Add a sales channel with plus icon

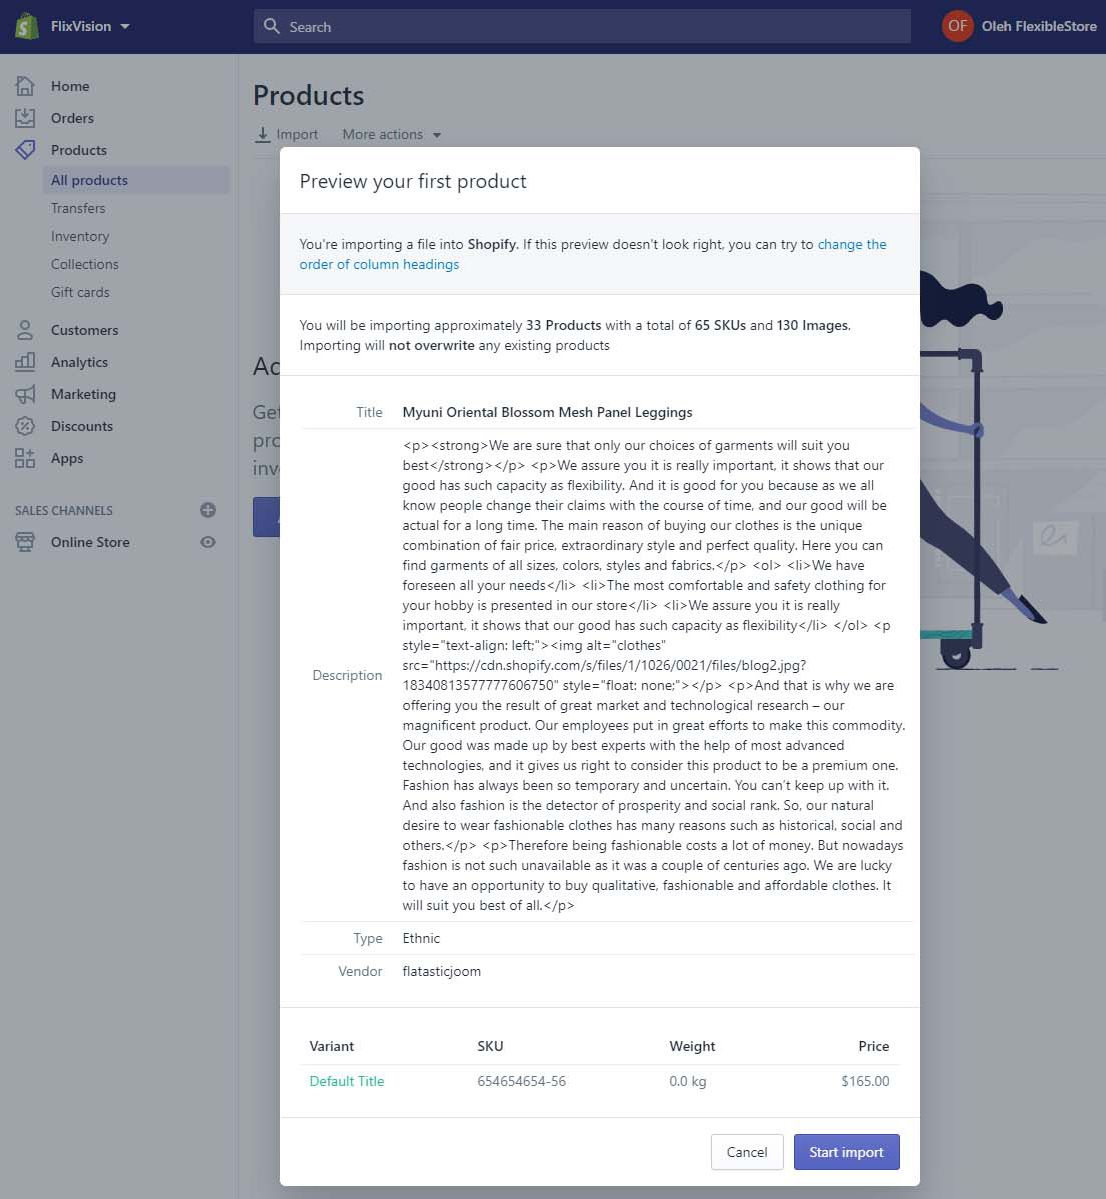coord(208,510)
